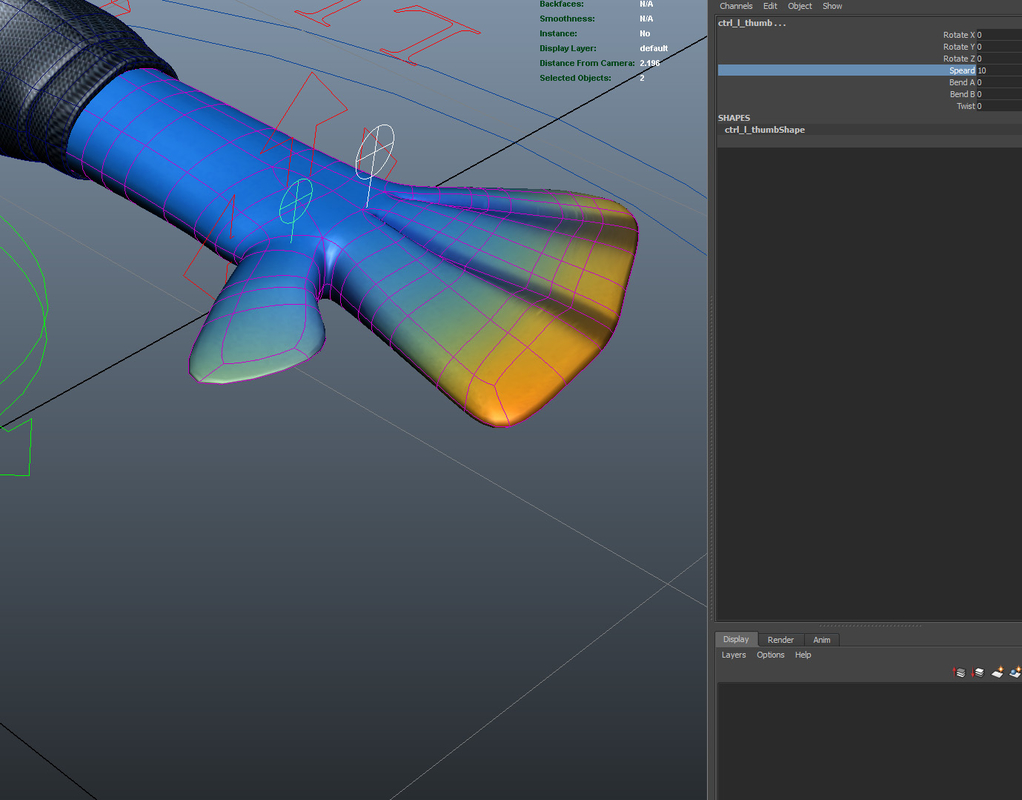Open the channel box Edit menu
The width and height of the screenshot is (1022, 800).
(770, 6)
